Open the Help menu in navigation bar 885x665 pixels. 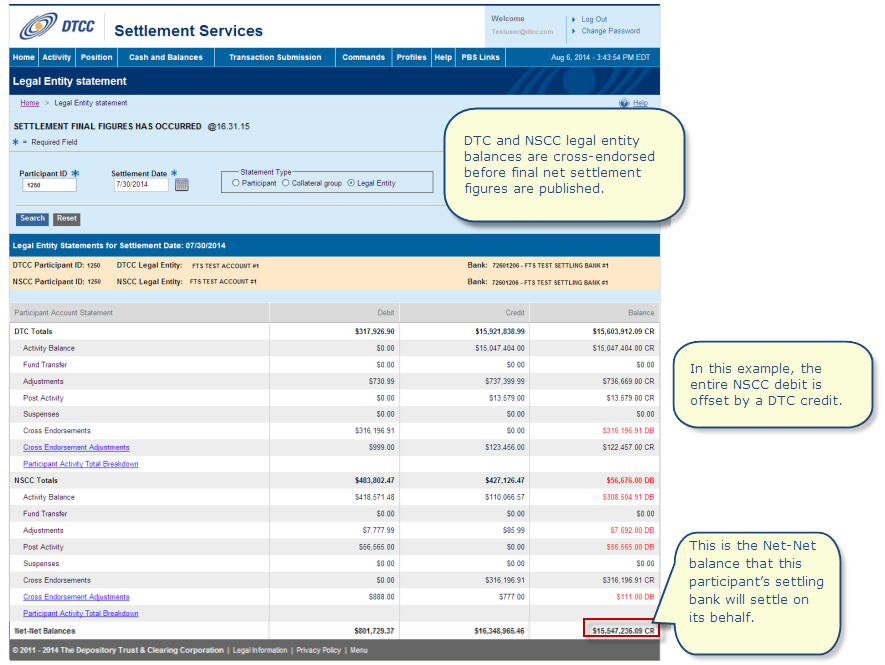tap(443, 57)
